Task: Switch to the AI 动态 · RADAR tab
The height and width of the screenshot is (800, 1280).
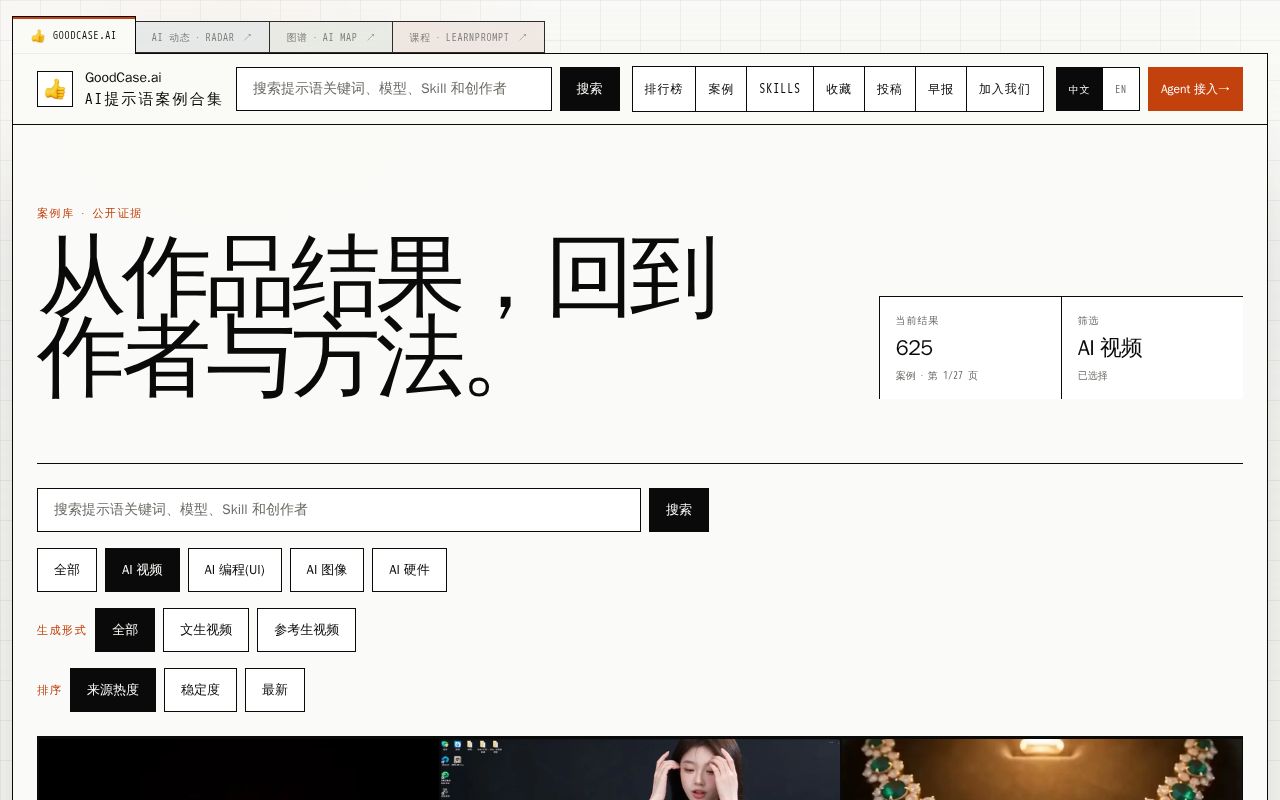Action: click(202, 37)
